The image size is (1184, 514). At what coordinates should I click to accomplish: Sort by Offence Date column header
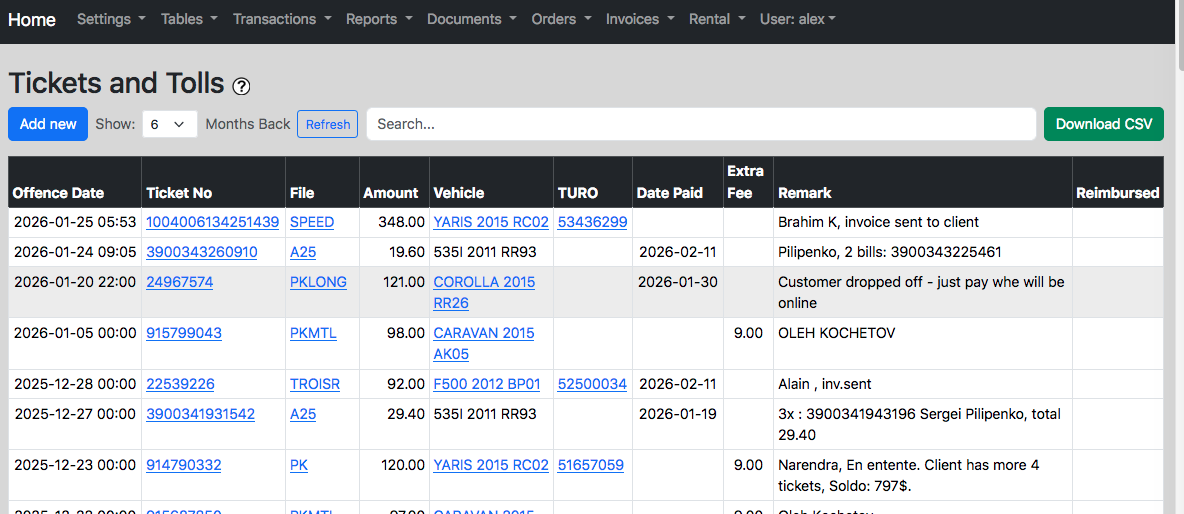[58, 193]
